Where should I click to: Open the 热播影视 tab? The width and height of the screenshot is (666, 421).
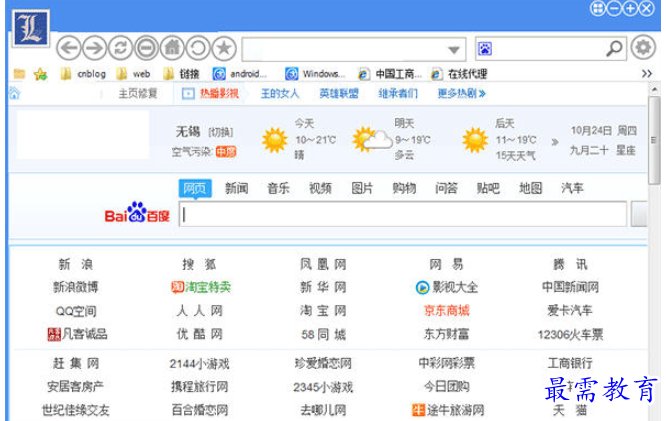(x=210, y=93)
